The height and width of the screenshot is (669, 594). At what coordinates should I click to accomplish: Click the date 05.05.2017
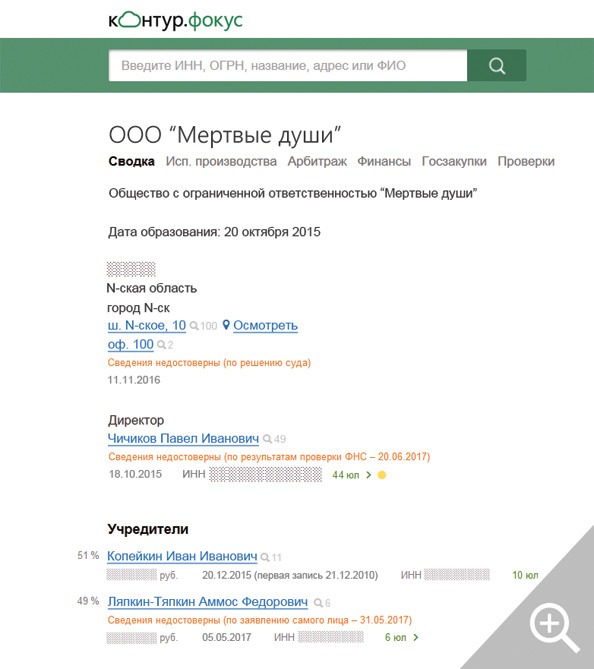[x=227, y=637]
